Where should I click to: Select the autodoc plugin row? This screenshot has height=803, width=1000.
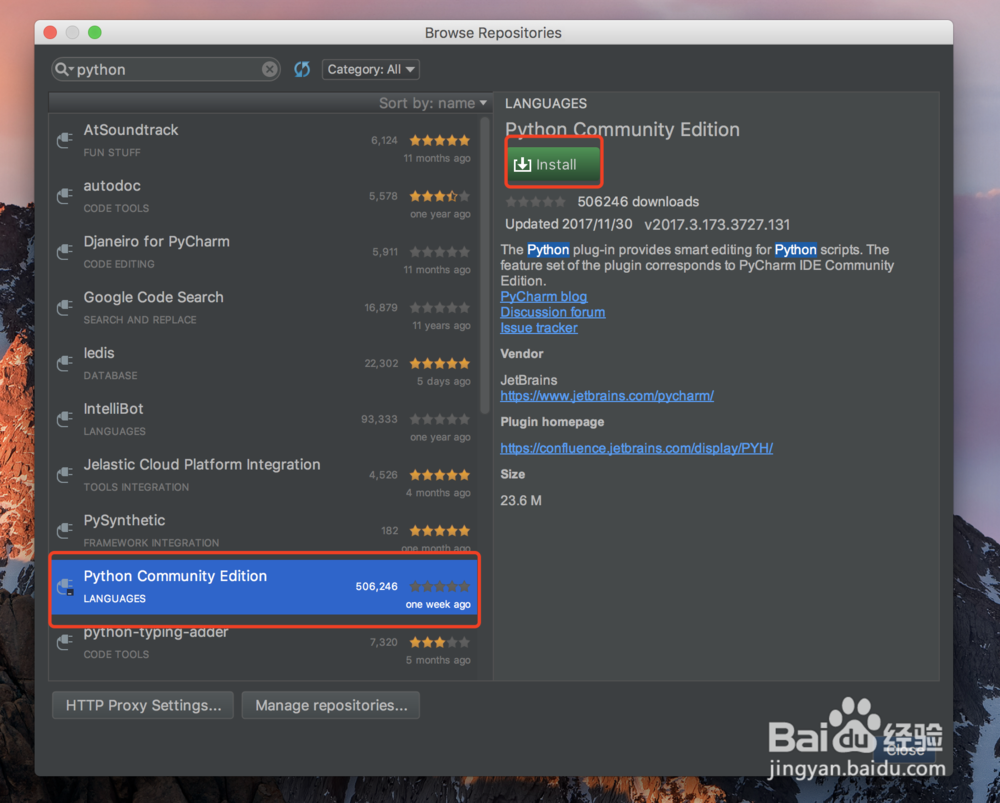263,196
